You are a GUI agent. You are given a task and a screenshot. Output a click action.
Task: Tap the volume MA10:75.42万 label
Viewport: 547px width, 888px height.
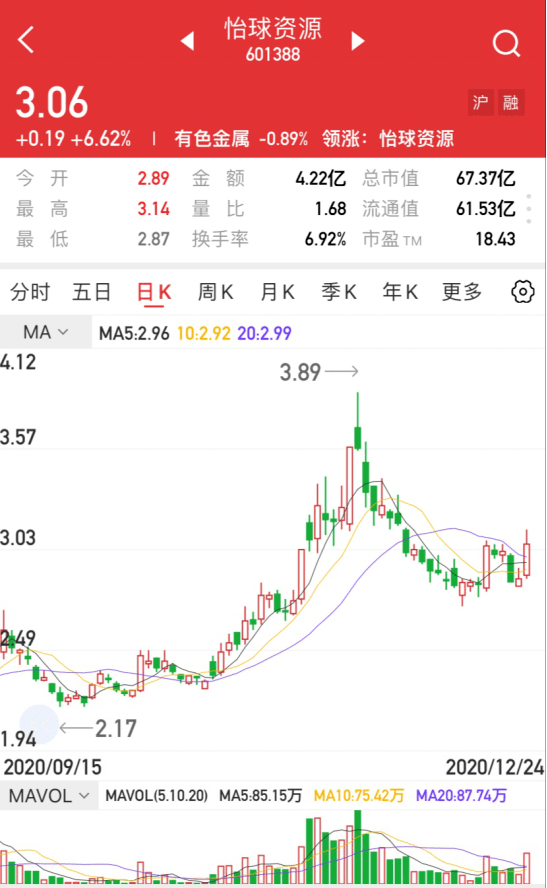click(x=359, y=796)
